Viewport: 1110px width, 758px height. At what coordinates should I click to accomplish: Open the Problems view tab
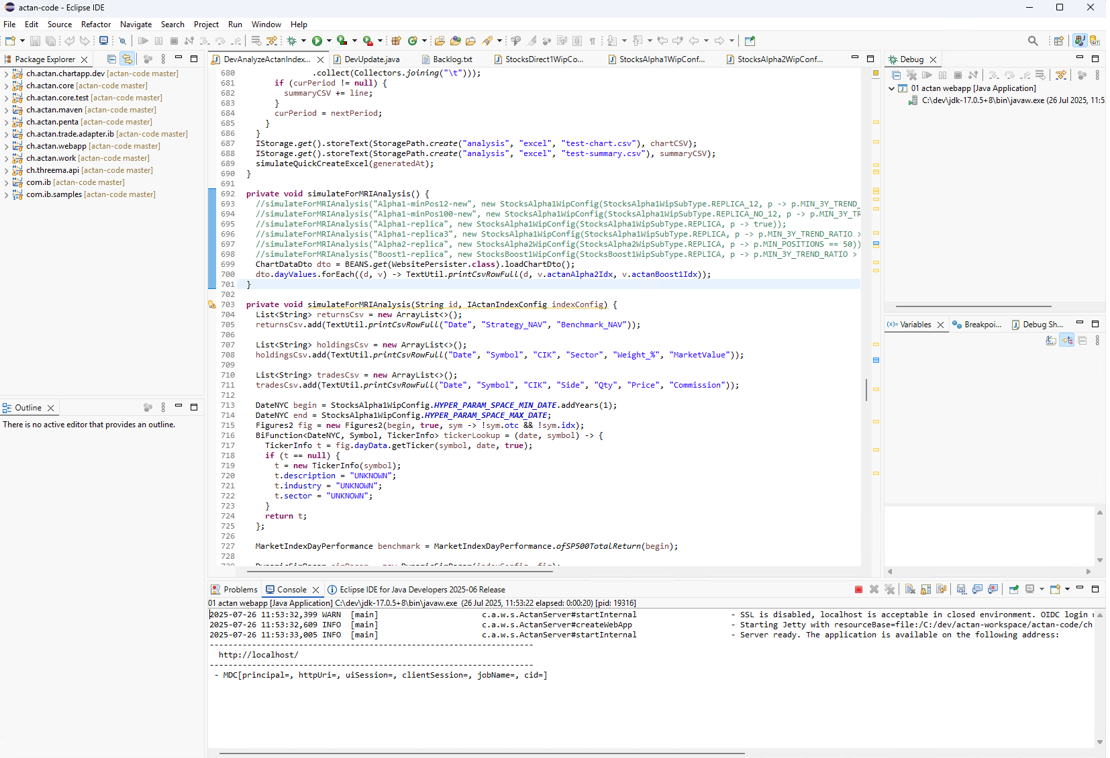point(239,590)
